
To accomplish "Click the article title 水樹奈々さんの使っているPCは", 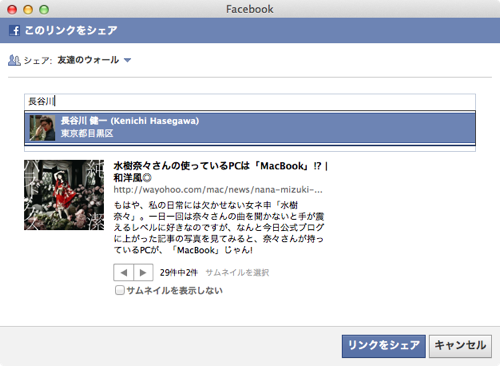I will tap(220, 171).
